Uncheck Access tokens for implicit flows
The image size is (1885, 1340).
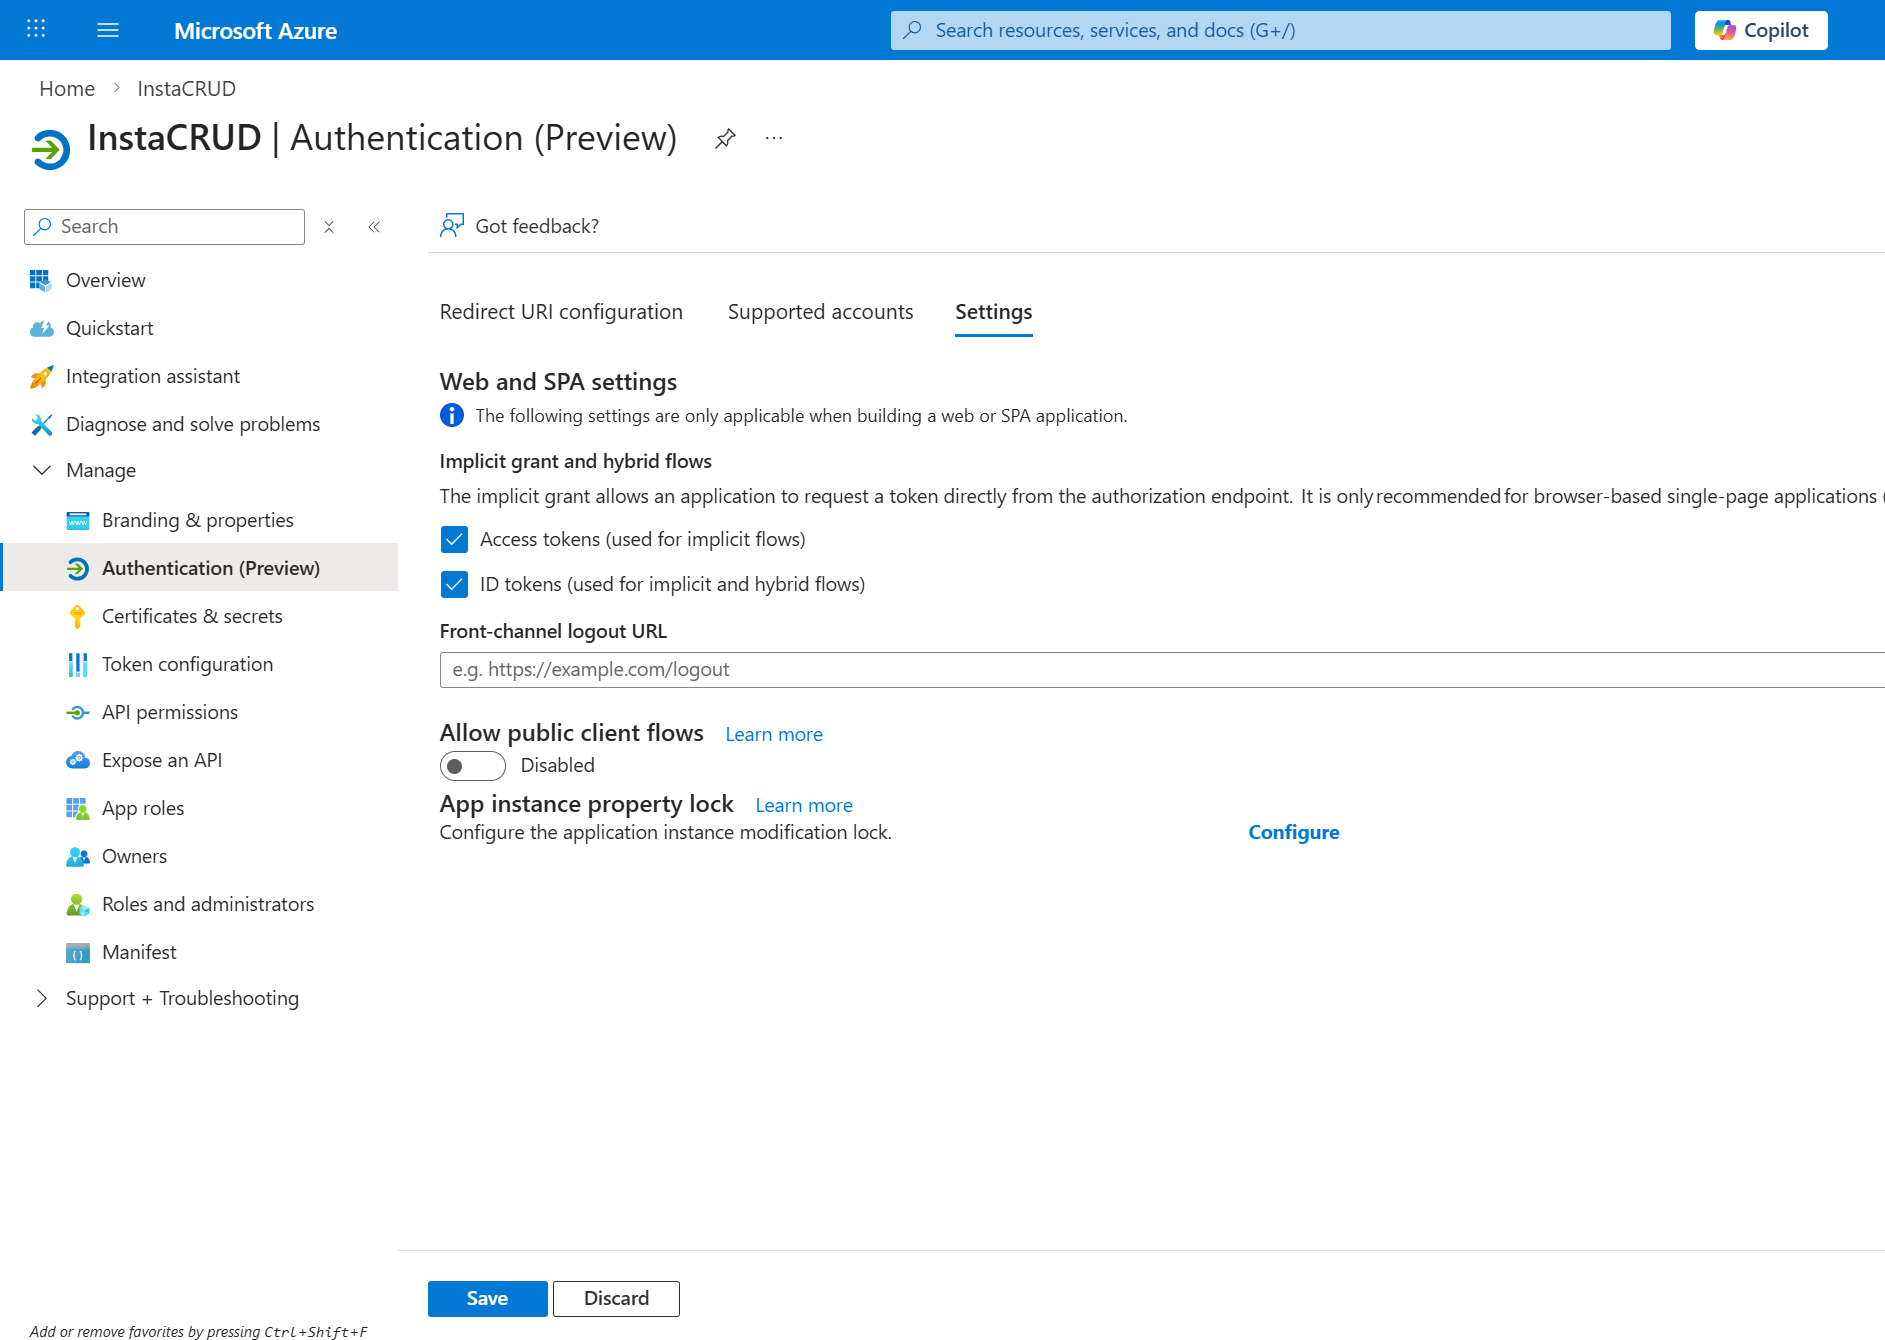click(x=454, y=540)
